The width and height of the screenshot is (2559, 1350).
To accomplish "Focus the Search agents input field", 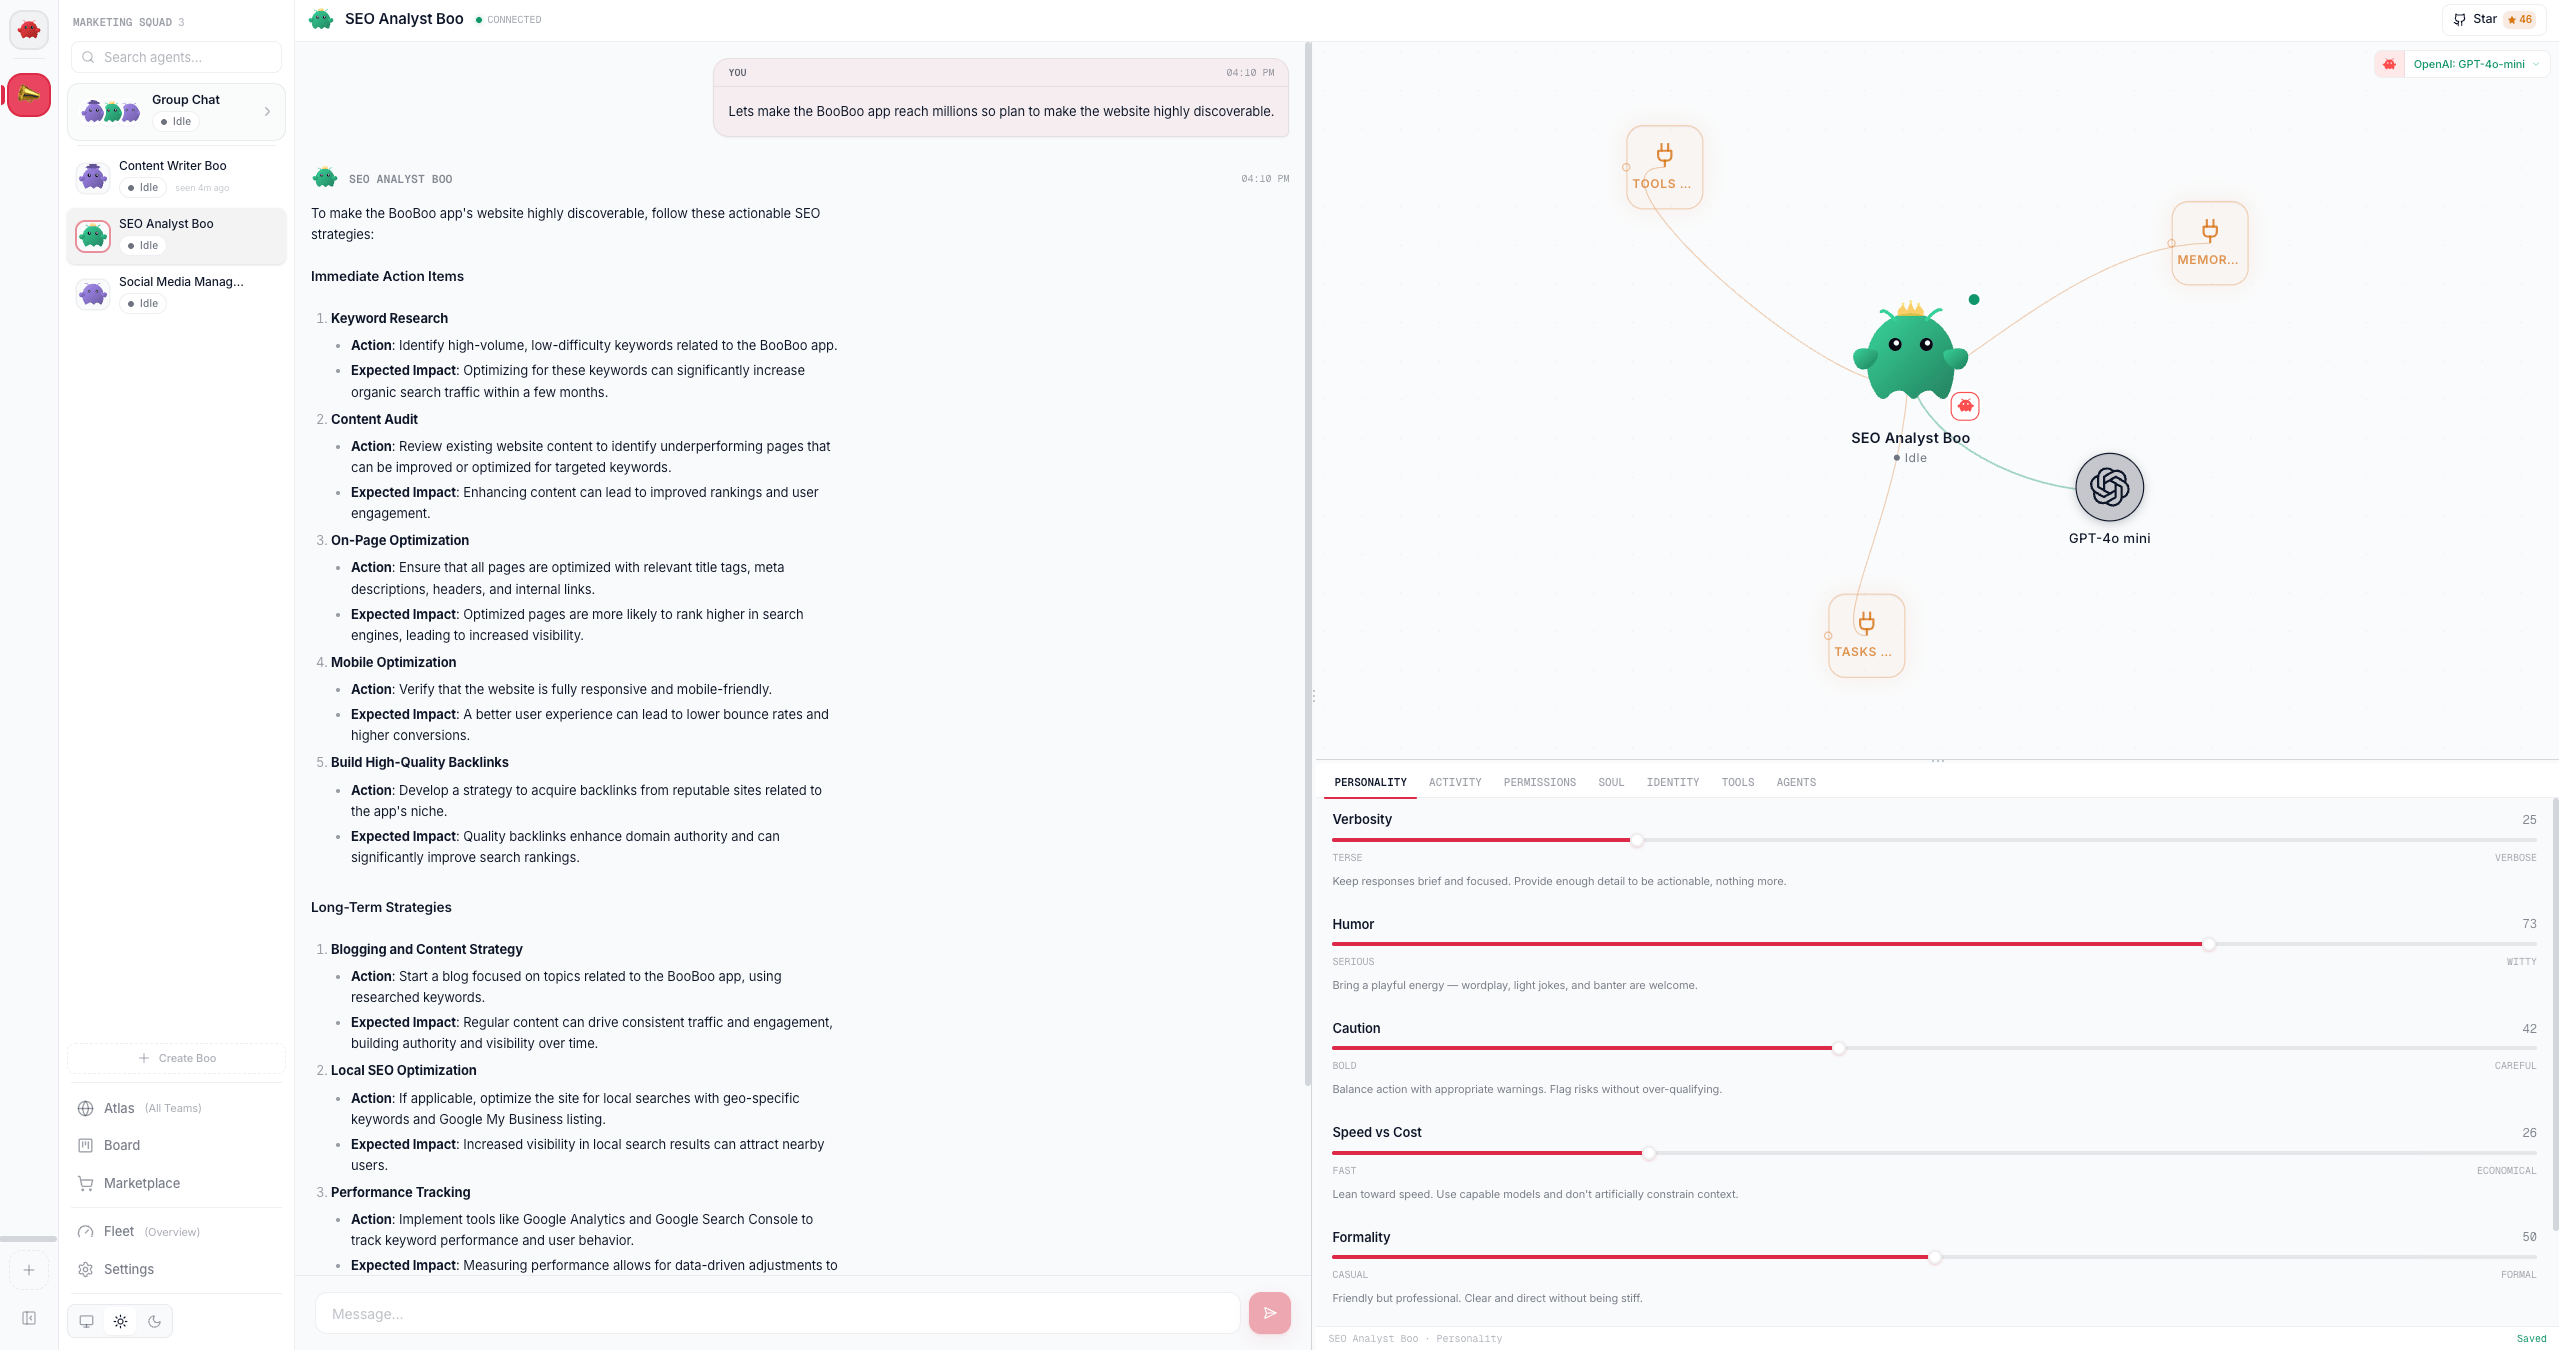I will coord(176,57).
